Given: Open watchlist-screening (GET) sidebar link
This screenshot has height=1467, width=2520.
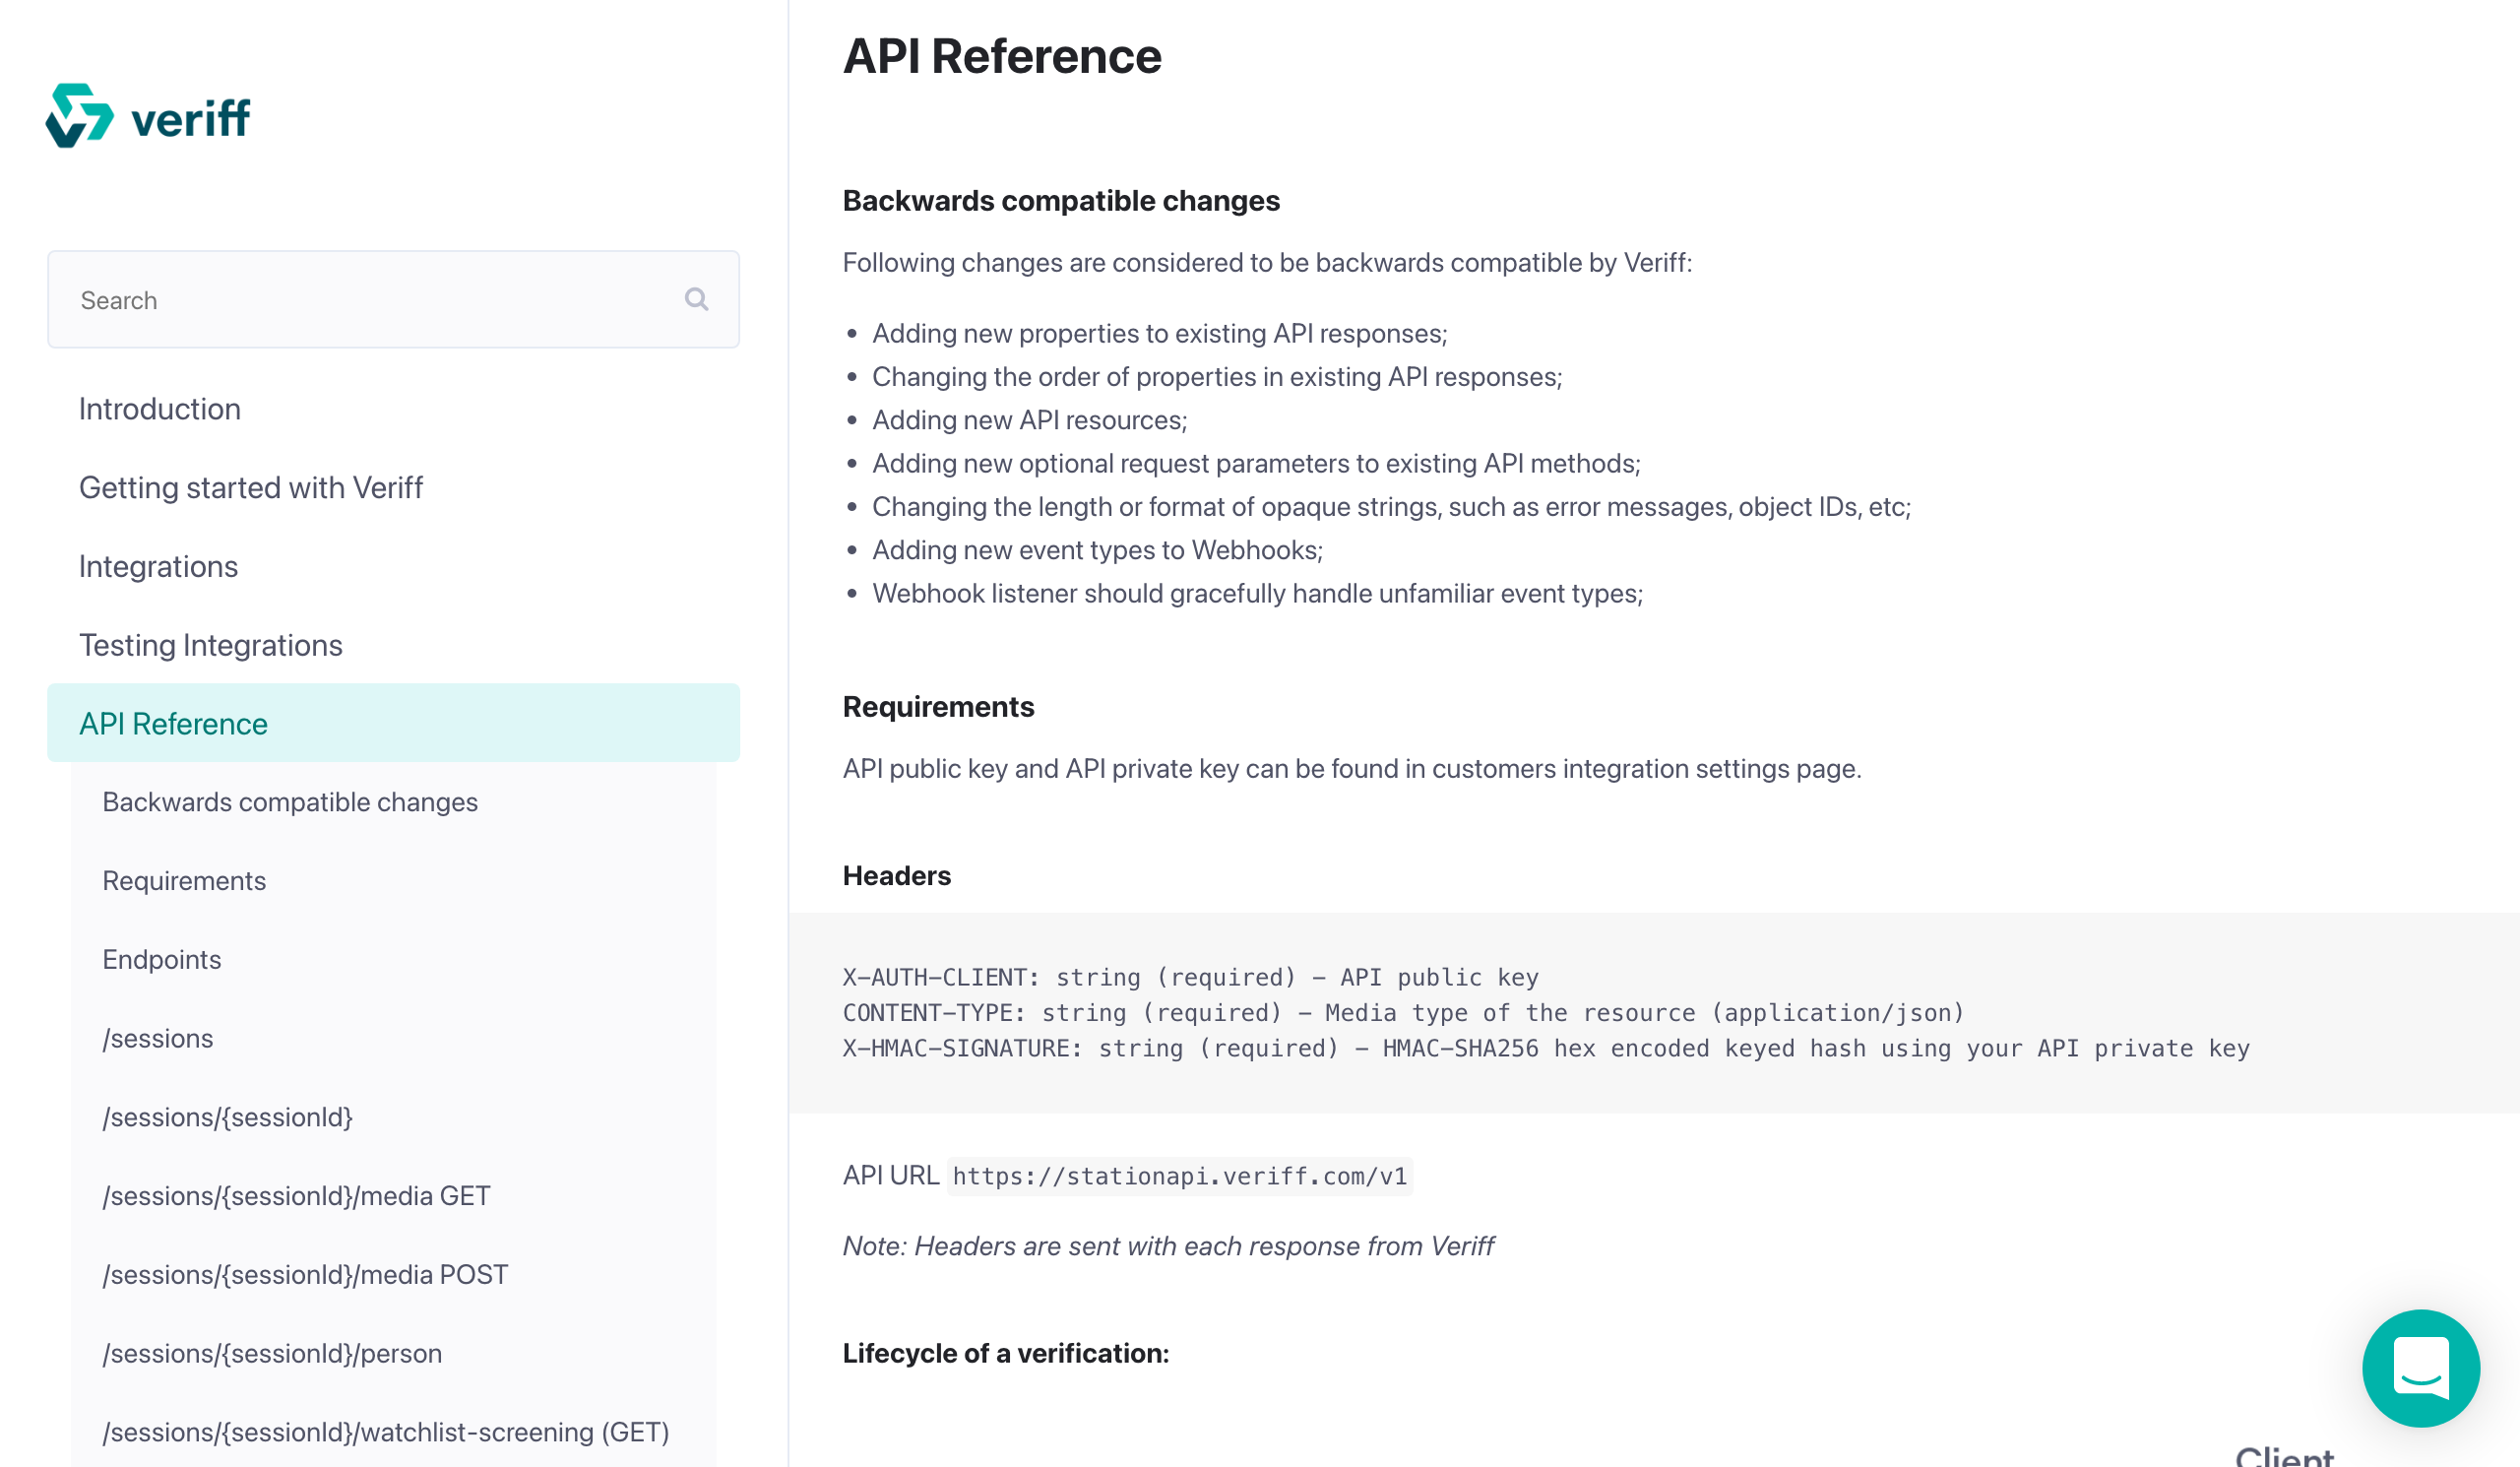Looking at the screenshot, I should [386, 1432].
